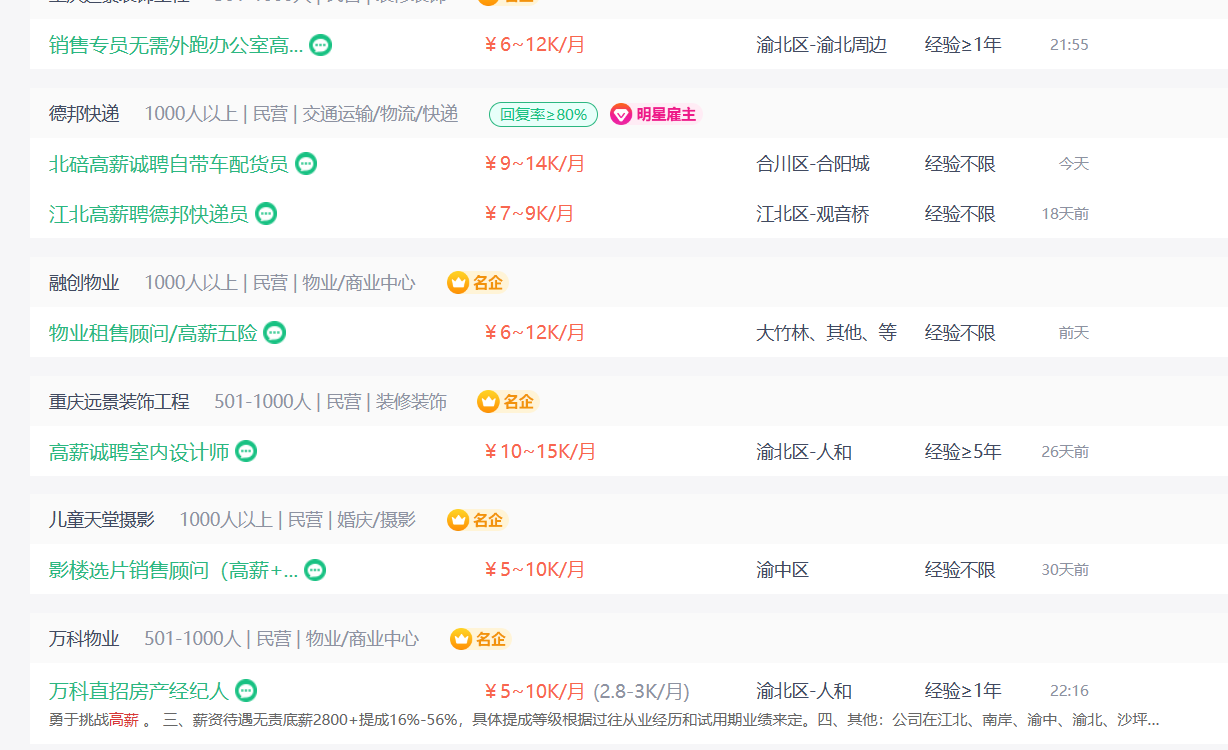Click the 明星雇主 heart badge for 德邦快递
Viewport: 1228px width, 750px height.
pos(656,115)
